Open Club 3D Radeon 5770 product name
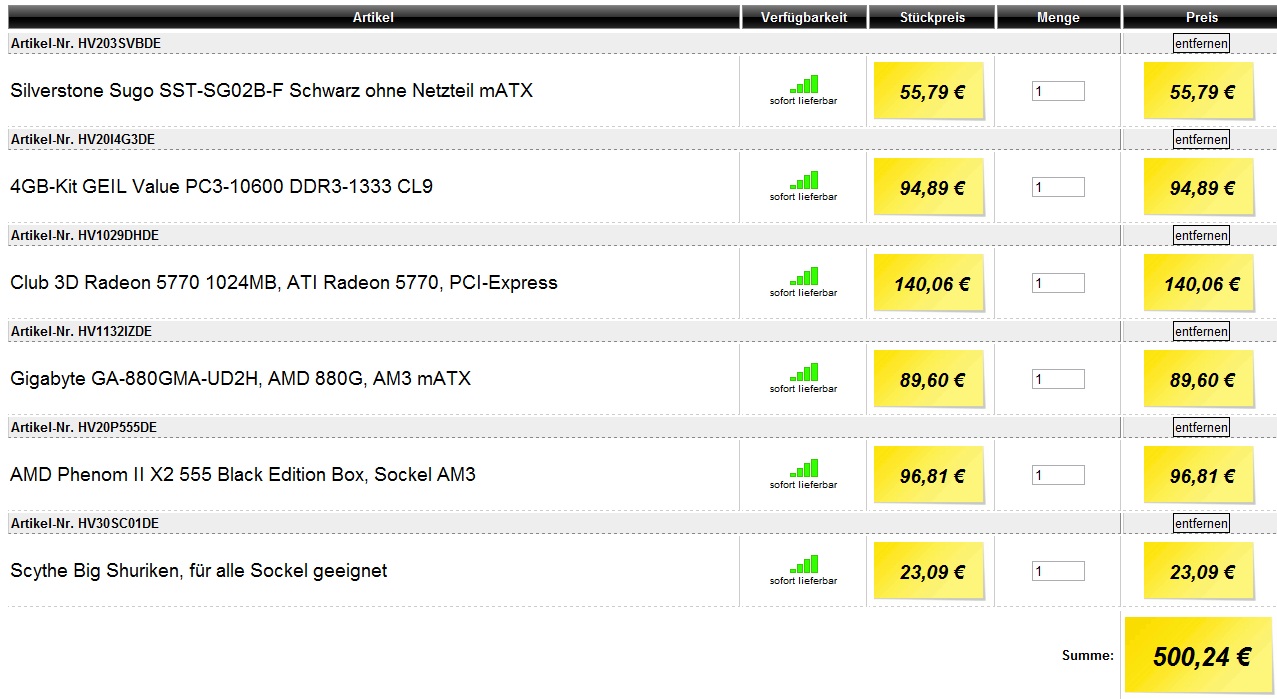1277x699 pixels. tap(284, 283)
